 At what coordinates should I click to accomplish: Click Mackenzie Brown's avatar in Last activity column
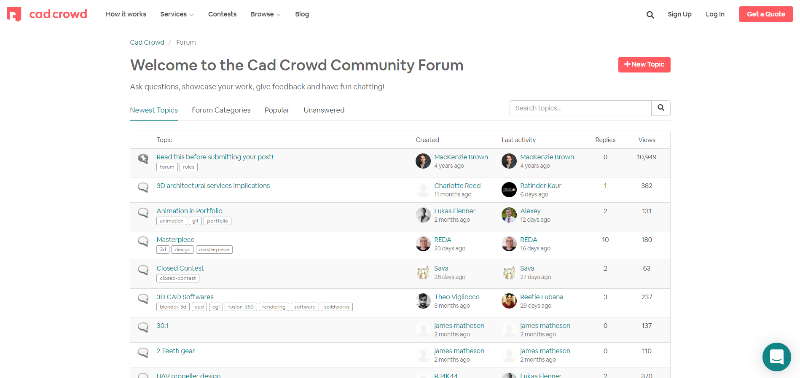click(509, 161)
